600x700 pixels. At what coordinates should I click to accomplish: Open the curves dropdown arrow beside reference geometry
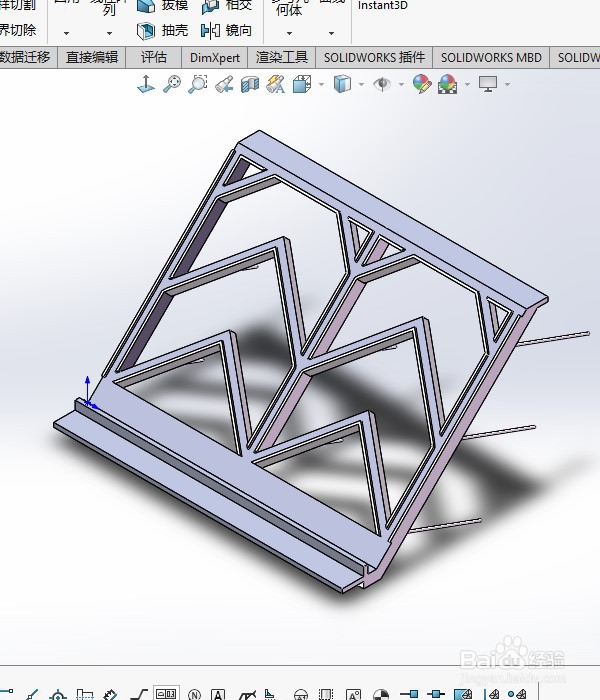coord(331,33)
